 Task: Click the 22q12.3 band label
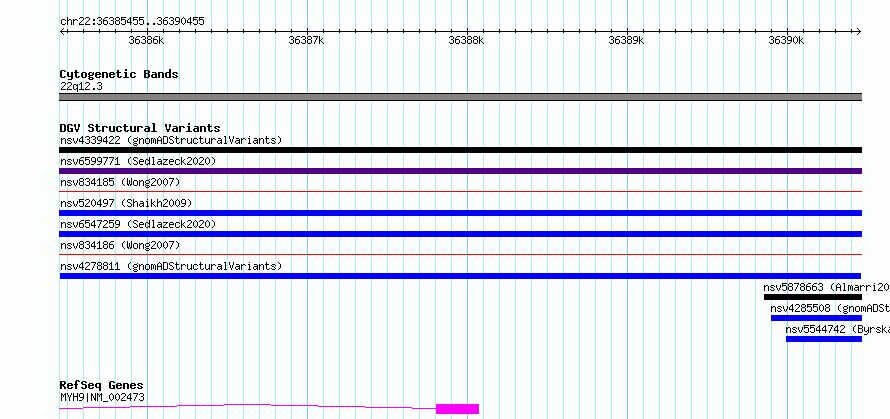pyautogui.click(x=81, y=86)
